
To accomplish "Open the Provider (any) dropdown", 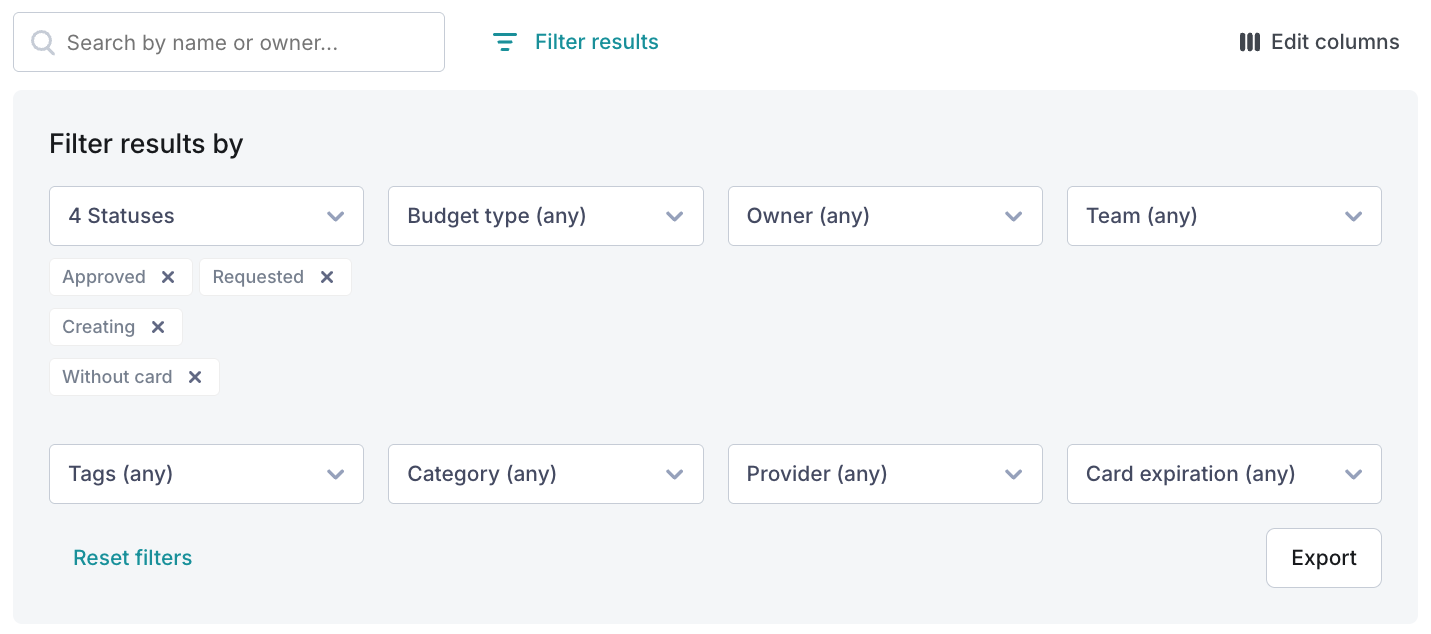I will click(x=885, y=474).
